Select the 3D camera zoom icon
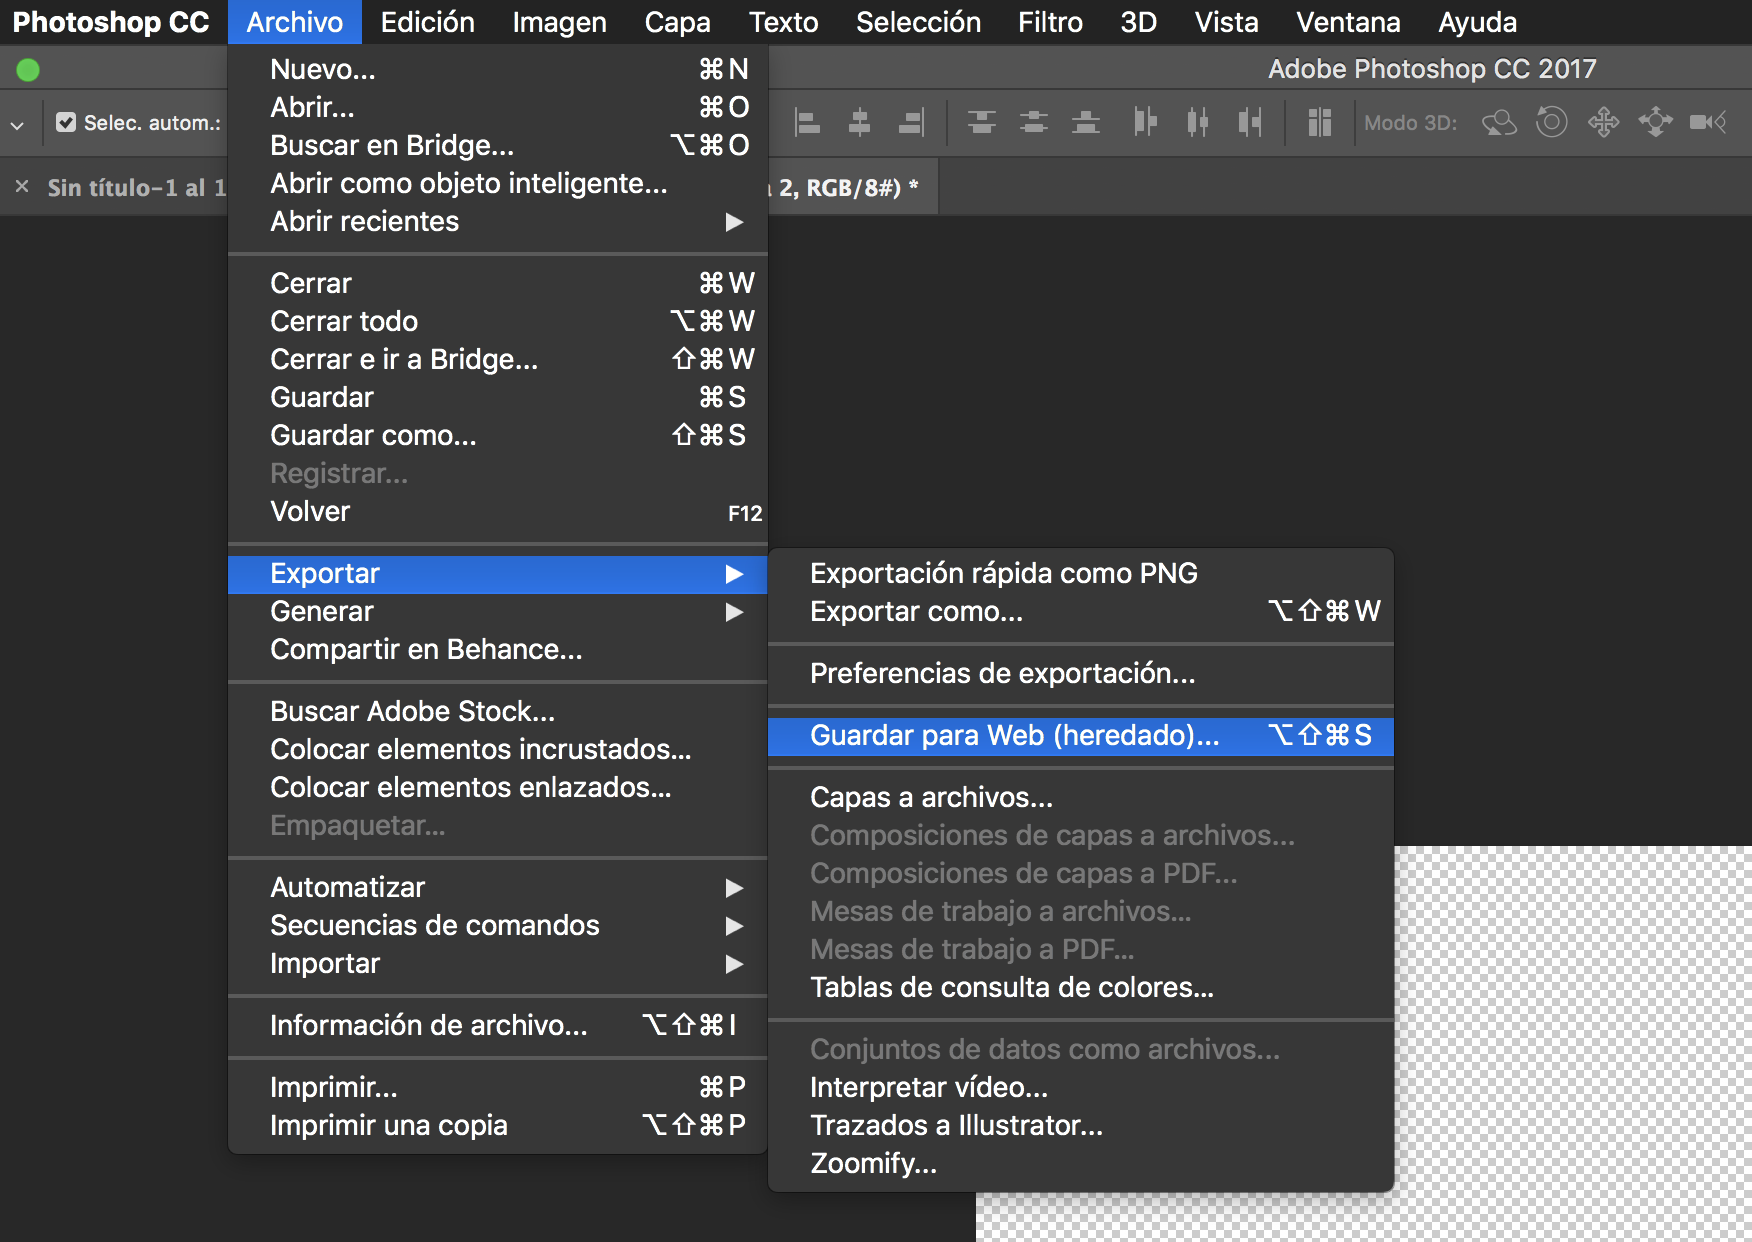This screenshot has height=1242, width=1752. (x=1707, y=123)
